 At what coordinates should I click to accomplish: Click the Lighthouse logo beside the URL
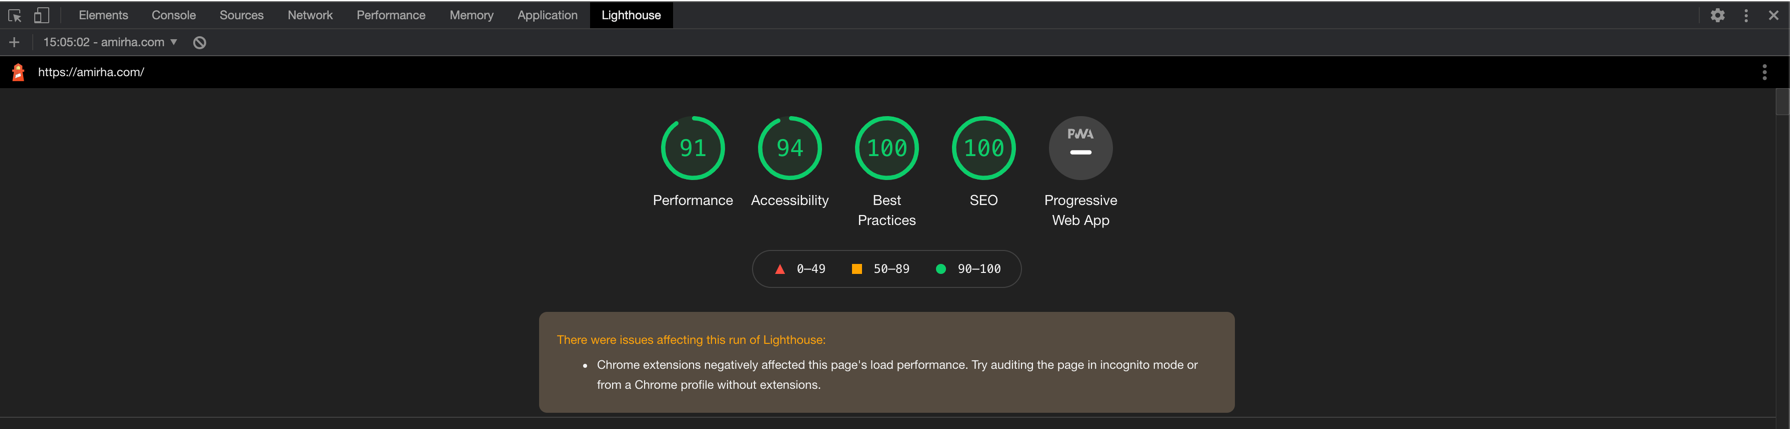coord(18,72)
